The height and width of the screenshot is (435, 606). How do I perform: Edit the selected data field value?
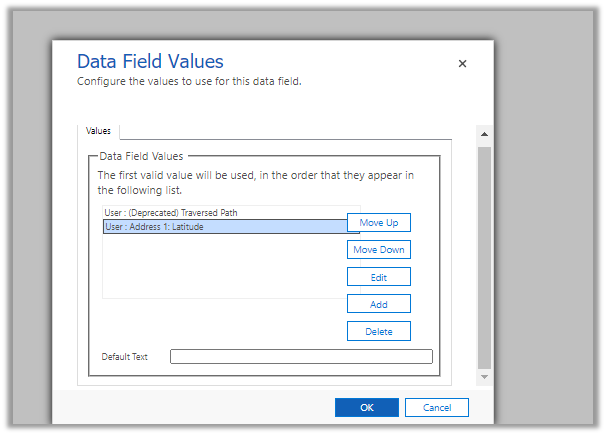tap(378, 277)
